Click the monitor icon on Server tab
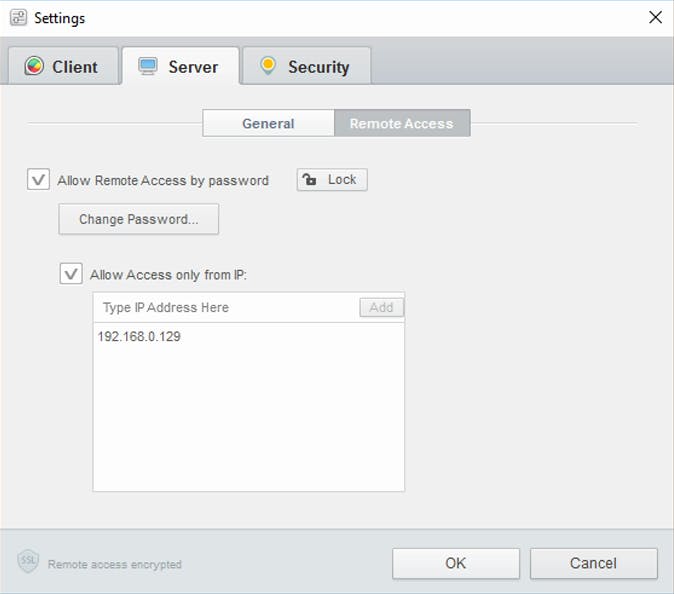The image size is (674, 594). pos(148,67)
